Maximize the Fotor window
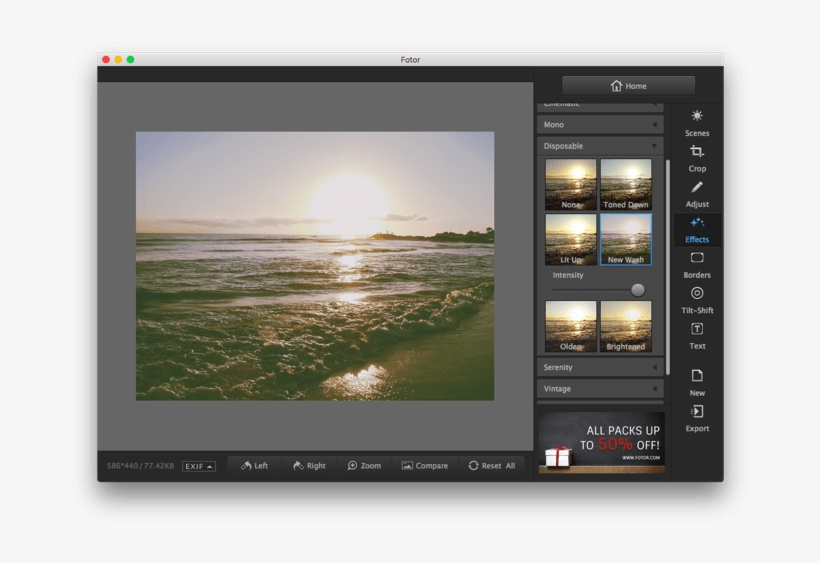Screen dimensions: 820x563 click(131, 60)
